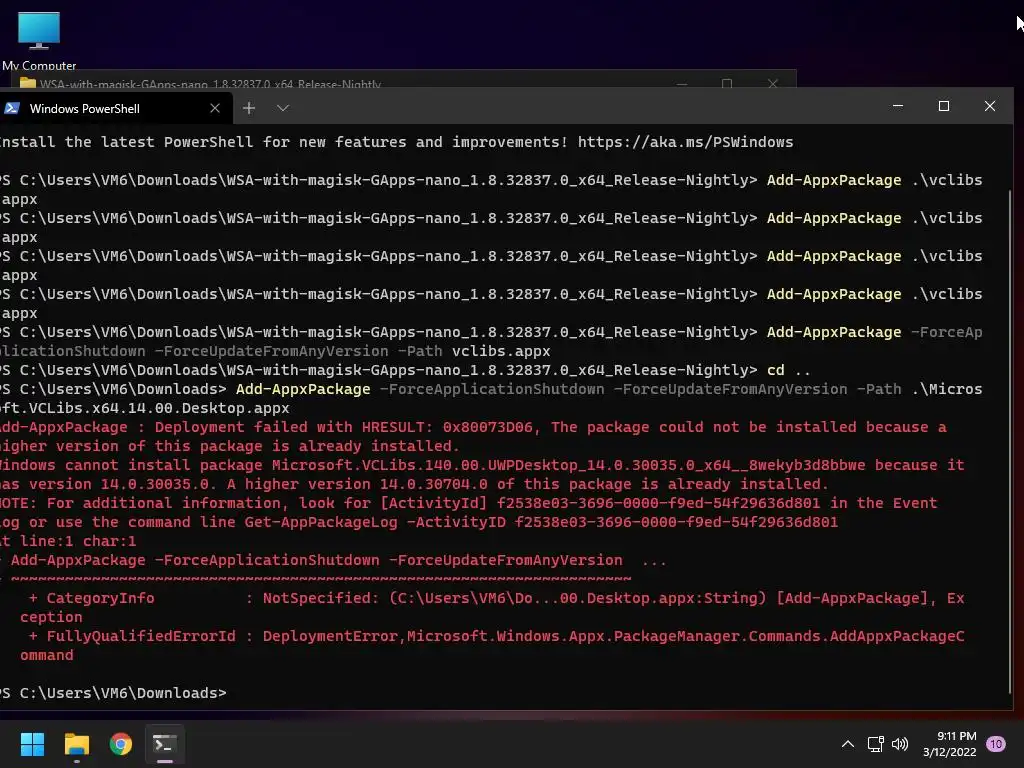Close the PowerShell terminal window
1024x768 pixels.
coord(990,106)
